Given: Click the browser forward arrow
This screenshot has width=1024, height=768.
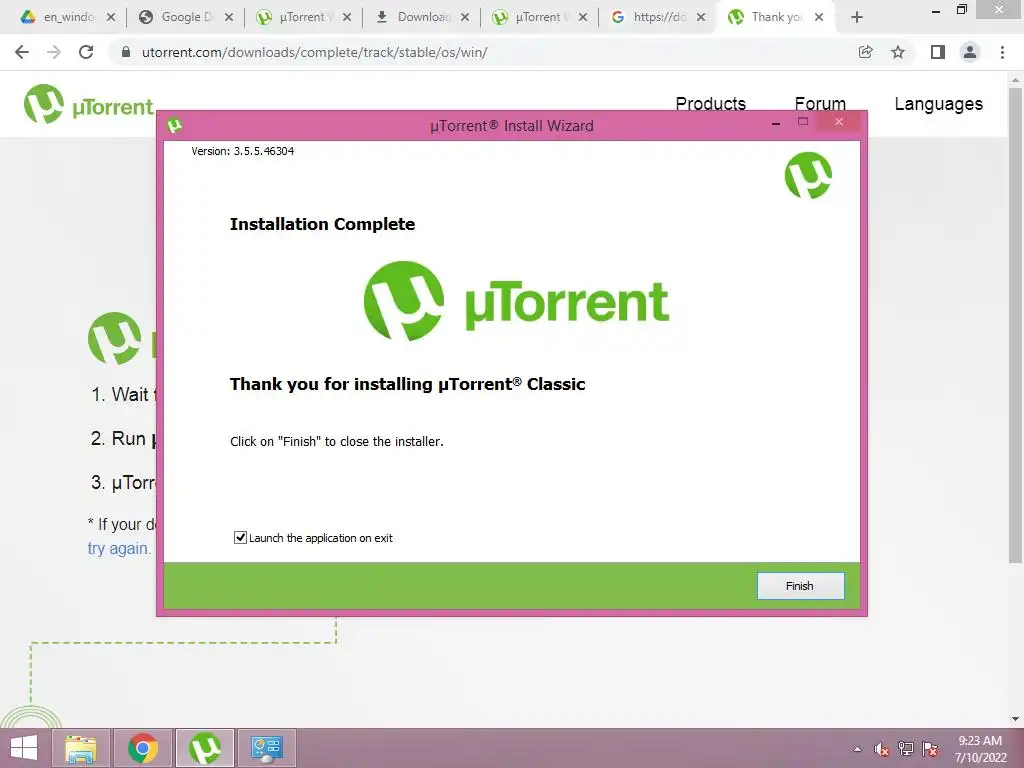Looking at the screenshot, I should [54, 52].
